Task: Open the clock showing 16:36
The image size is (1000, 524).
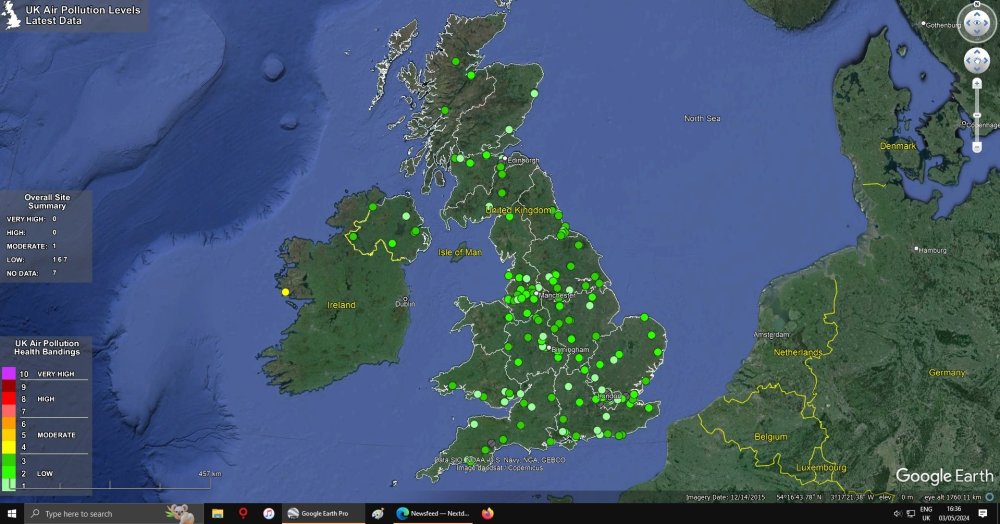Action: tap(954, 513)
